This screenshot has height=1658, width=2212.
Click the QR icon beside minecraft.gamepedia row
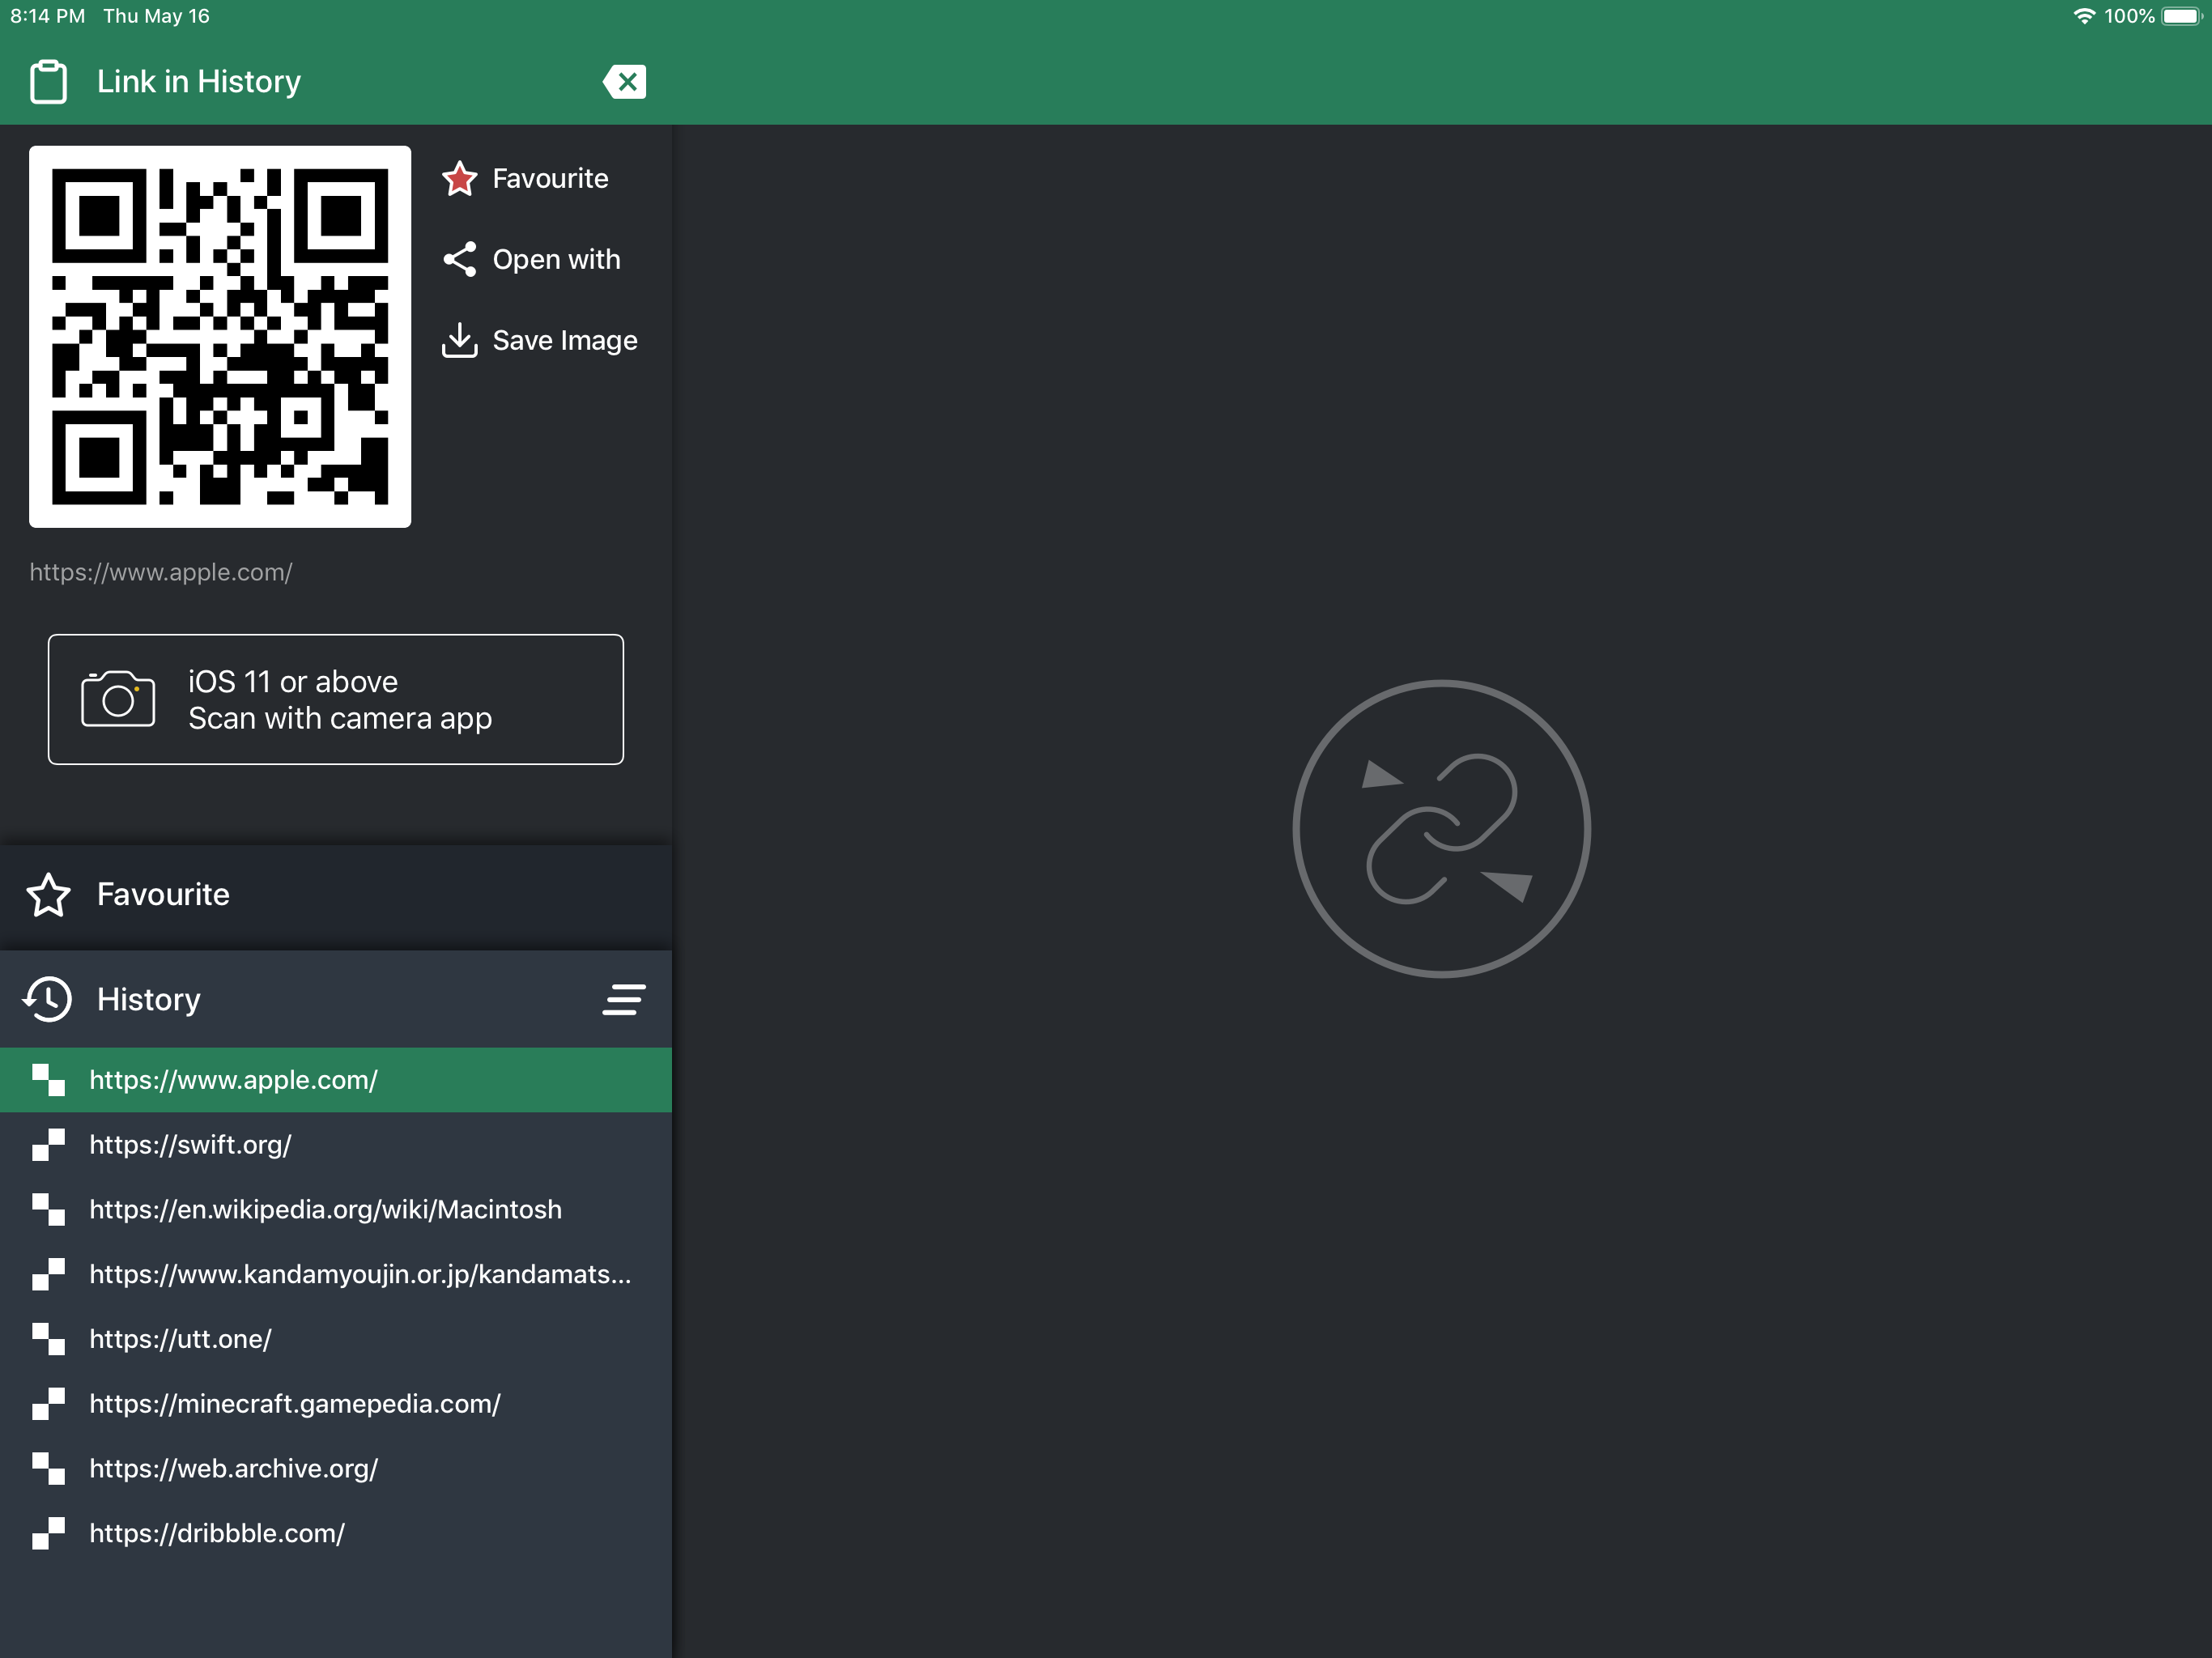tap(48, 1404)
